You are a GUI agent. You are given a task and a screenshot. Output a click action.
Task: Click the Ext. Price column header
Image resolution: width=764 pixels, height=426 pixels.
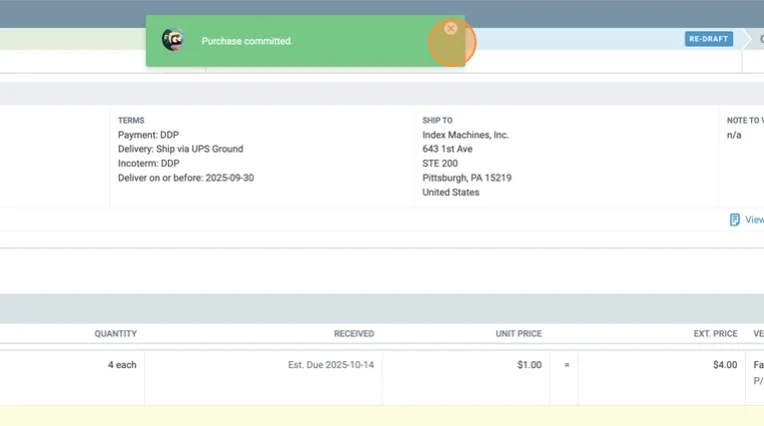(715, 334)
